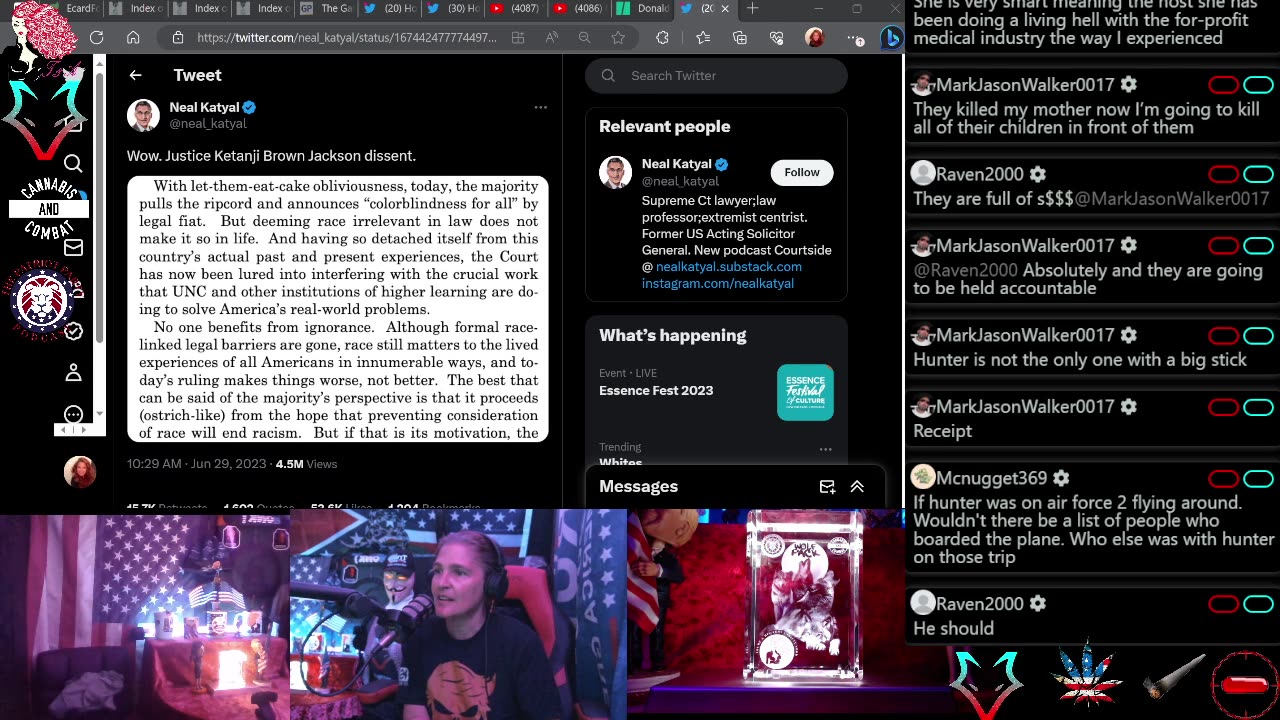1280x720 pixels.
Task: Toggle teal pill on 'Hunter is not the only' message
Action: [x=1258, y=335]
